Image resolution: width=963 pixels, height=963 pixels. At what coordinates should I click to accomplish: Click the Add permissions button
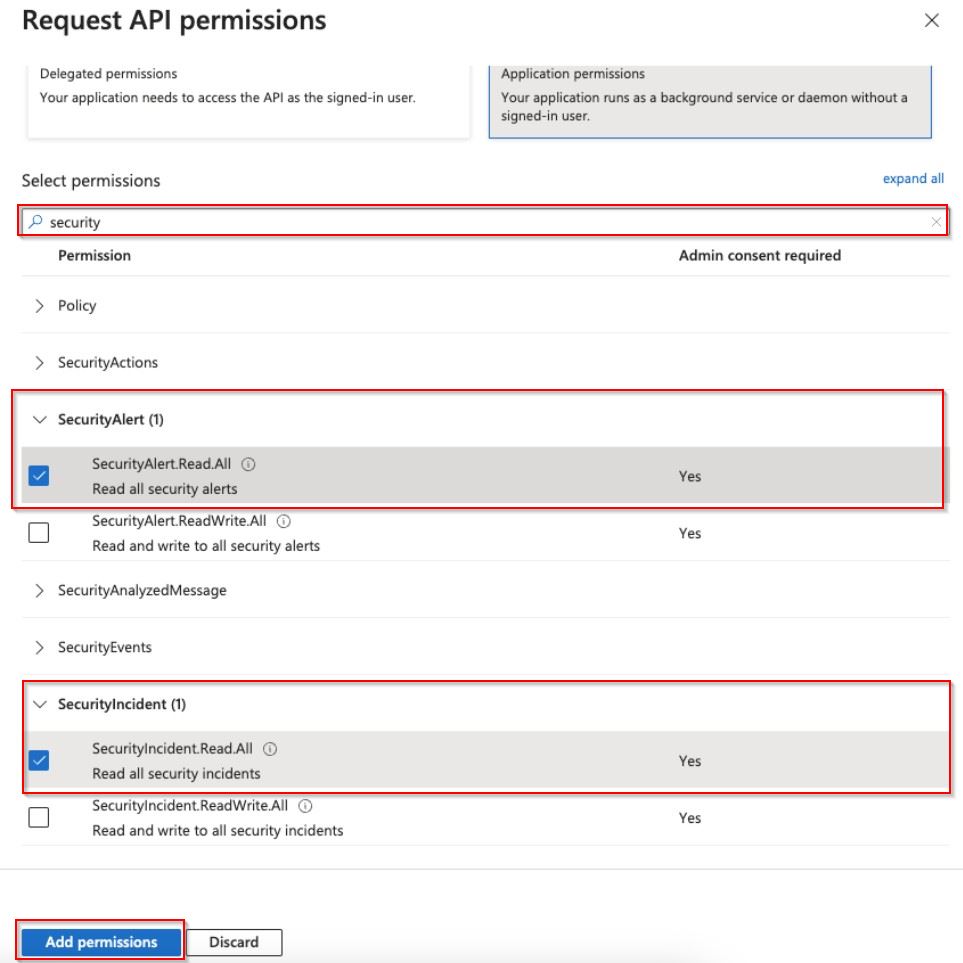[101, 942]
